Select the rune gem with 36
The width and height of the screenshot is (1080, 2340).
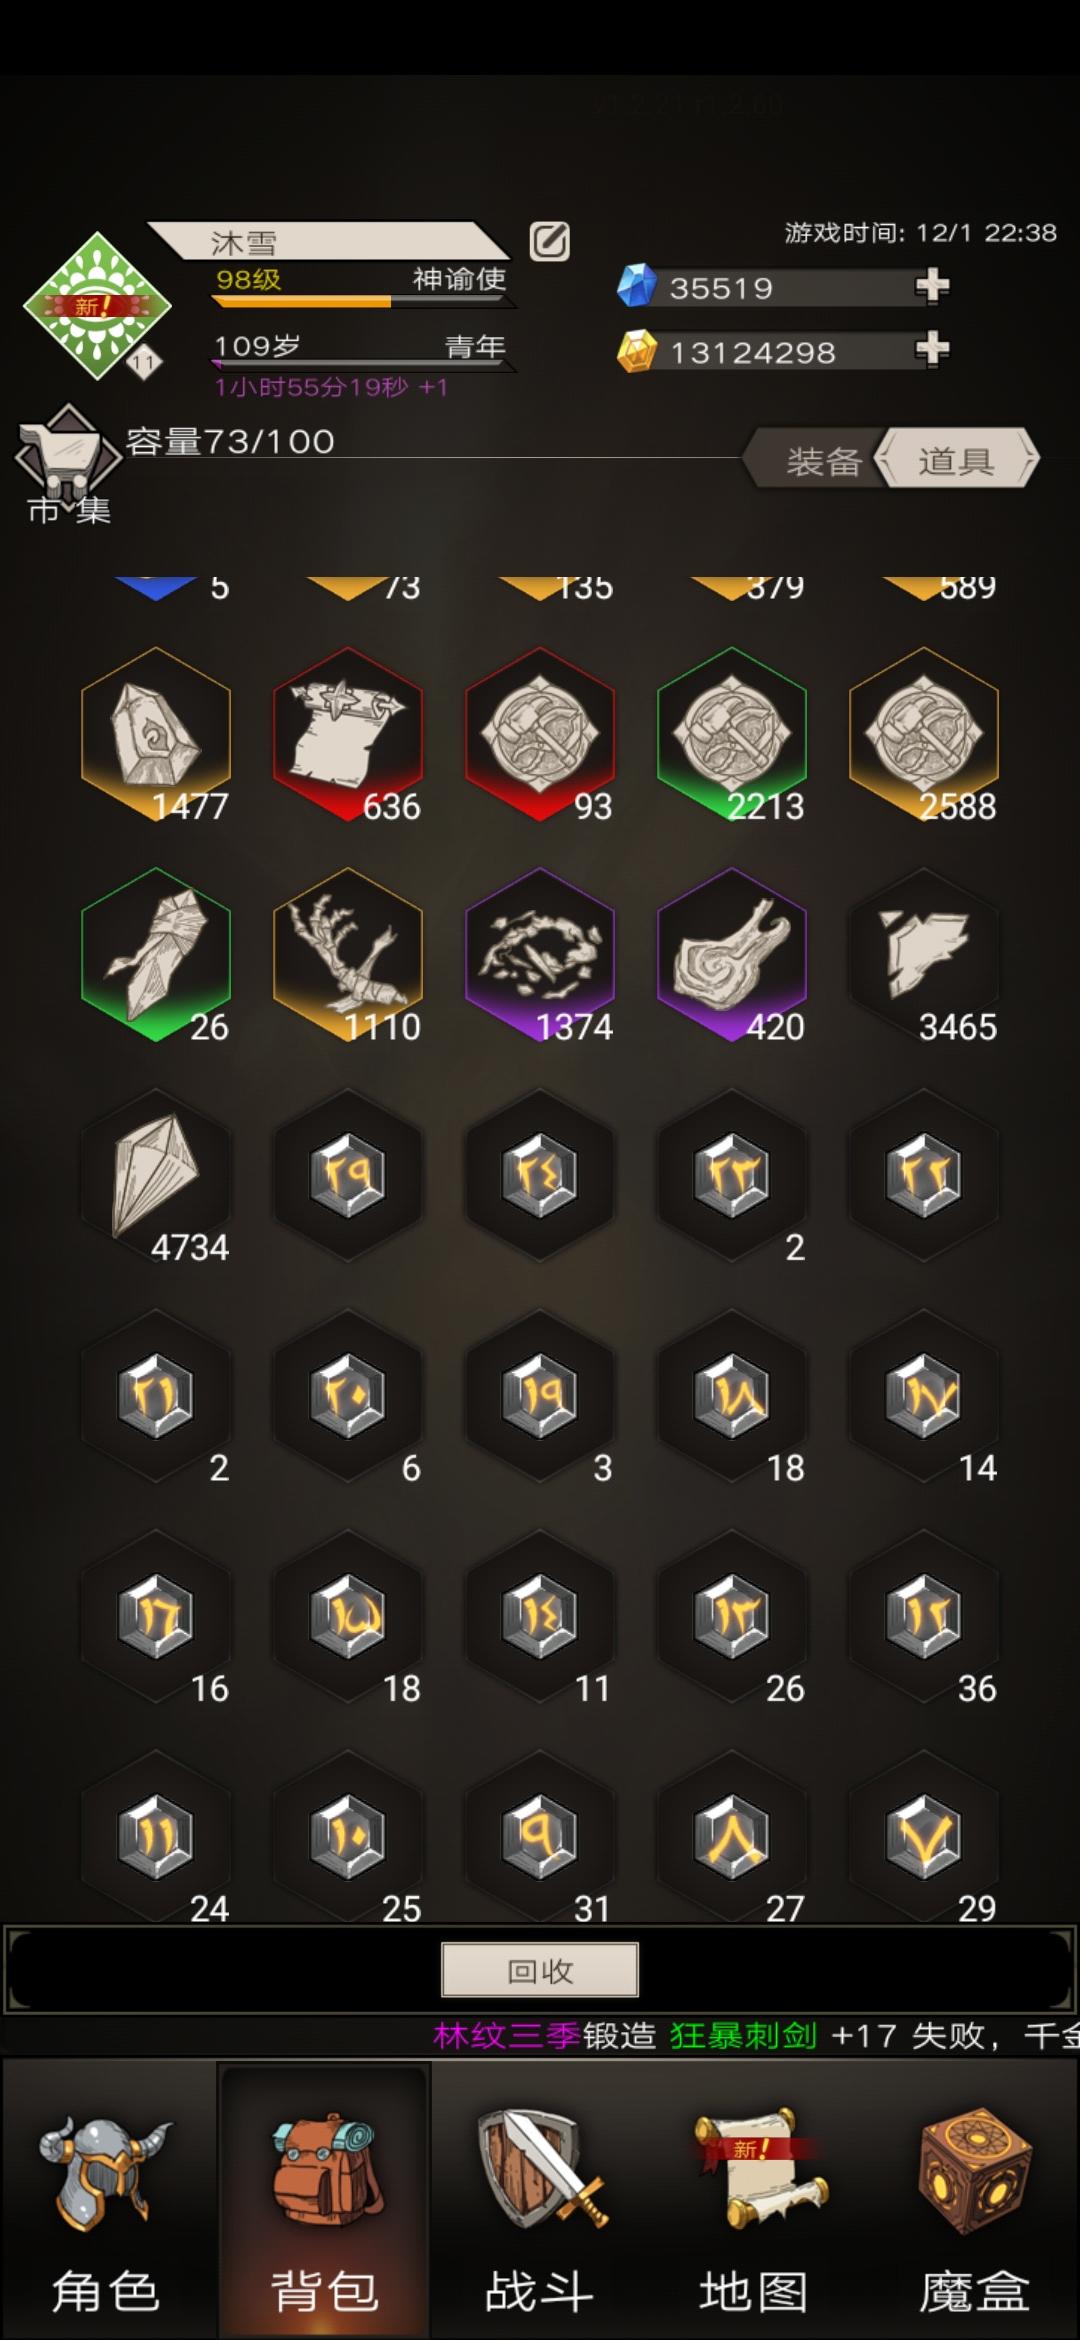point(924,1617)
